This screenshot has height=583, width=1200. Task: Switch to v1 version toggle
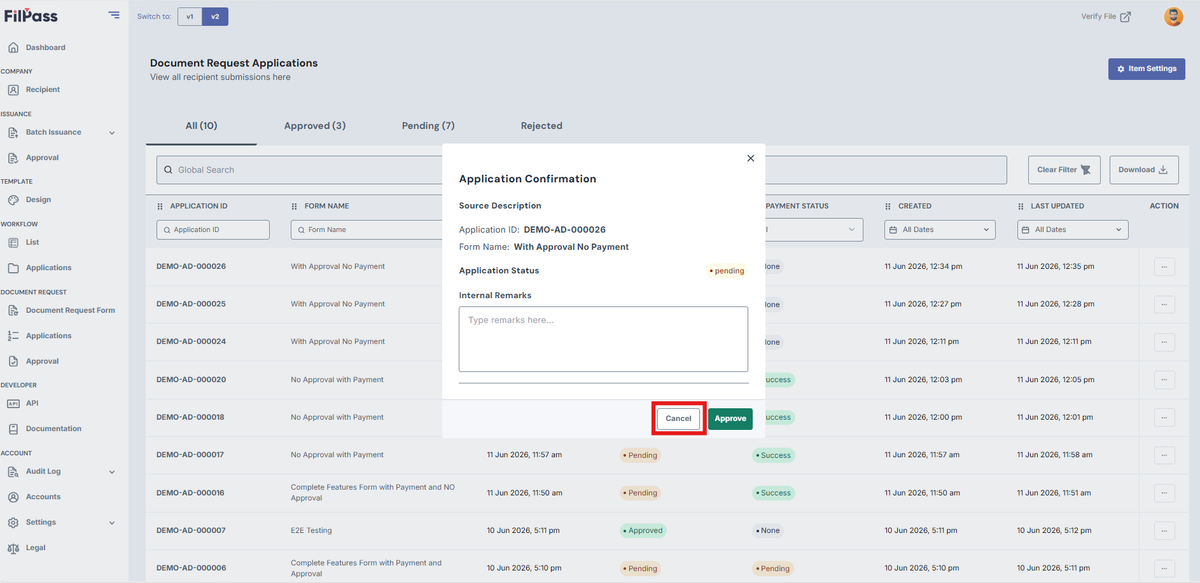coord(190,17)
